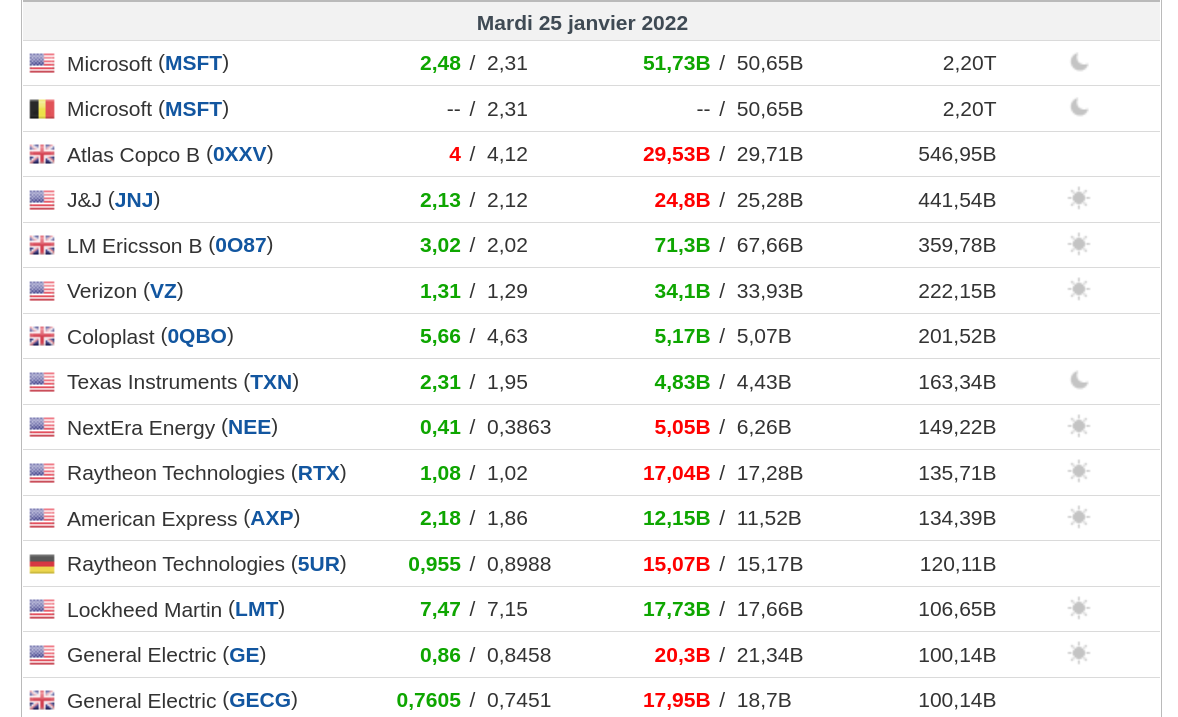The width and height of the screenshot is (1178, 717).
Task: Click the sun icon in the J&J row
Action: tap(1078, 199)
